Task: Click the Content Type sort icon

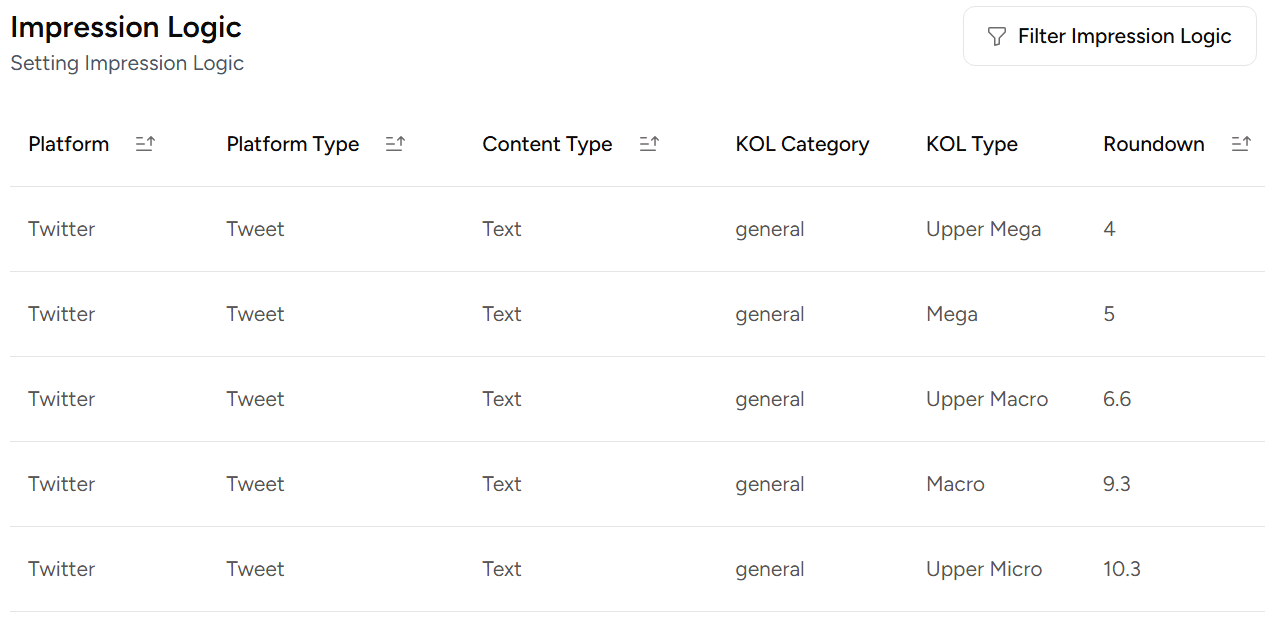Action: pyautogui.click(x=649, y=144)
